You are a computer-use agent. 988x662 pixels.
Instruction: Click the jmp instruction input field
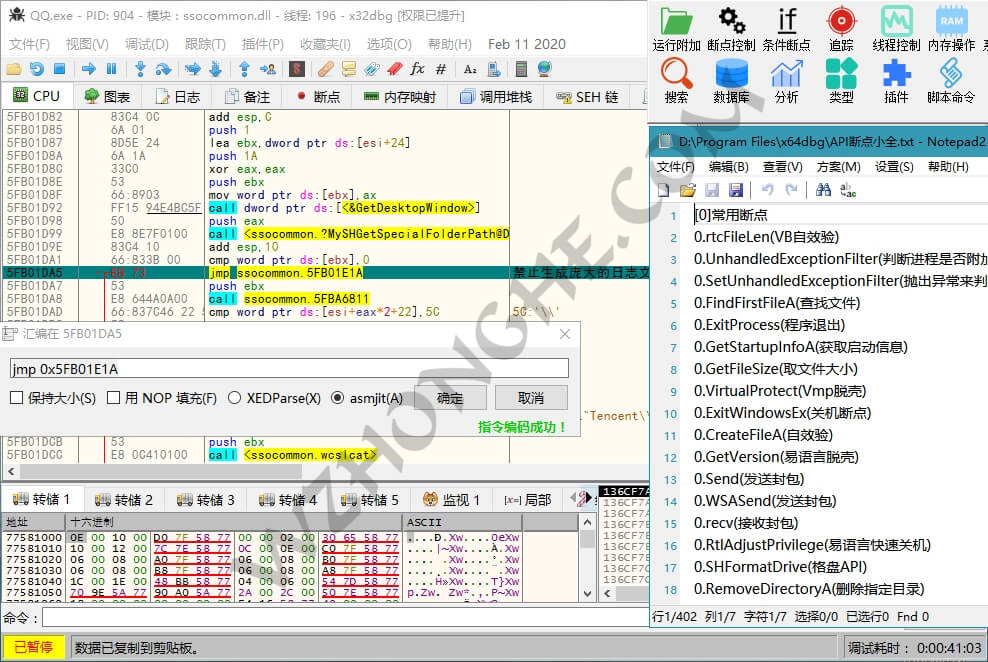(288, 369)
